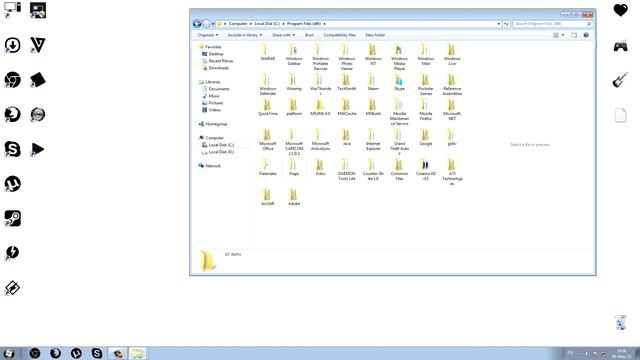Go to Computer in address breadcrumb

(x=238, y=24)
